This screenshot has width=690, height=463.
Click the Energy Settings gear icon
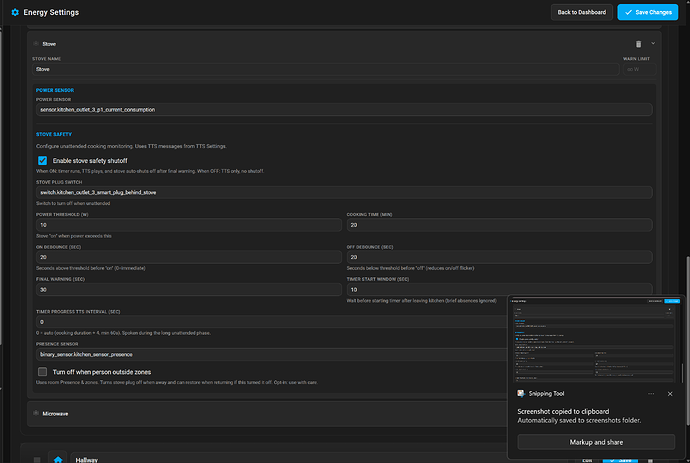(15, 12)
